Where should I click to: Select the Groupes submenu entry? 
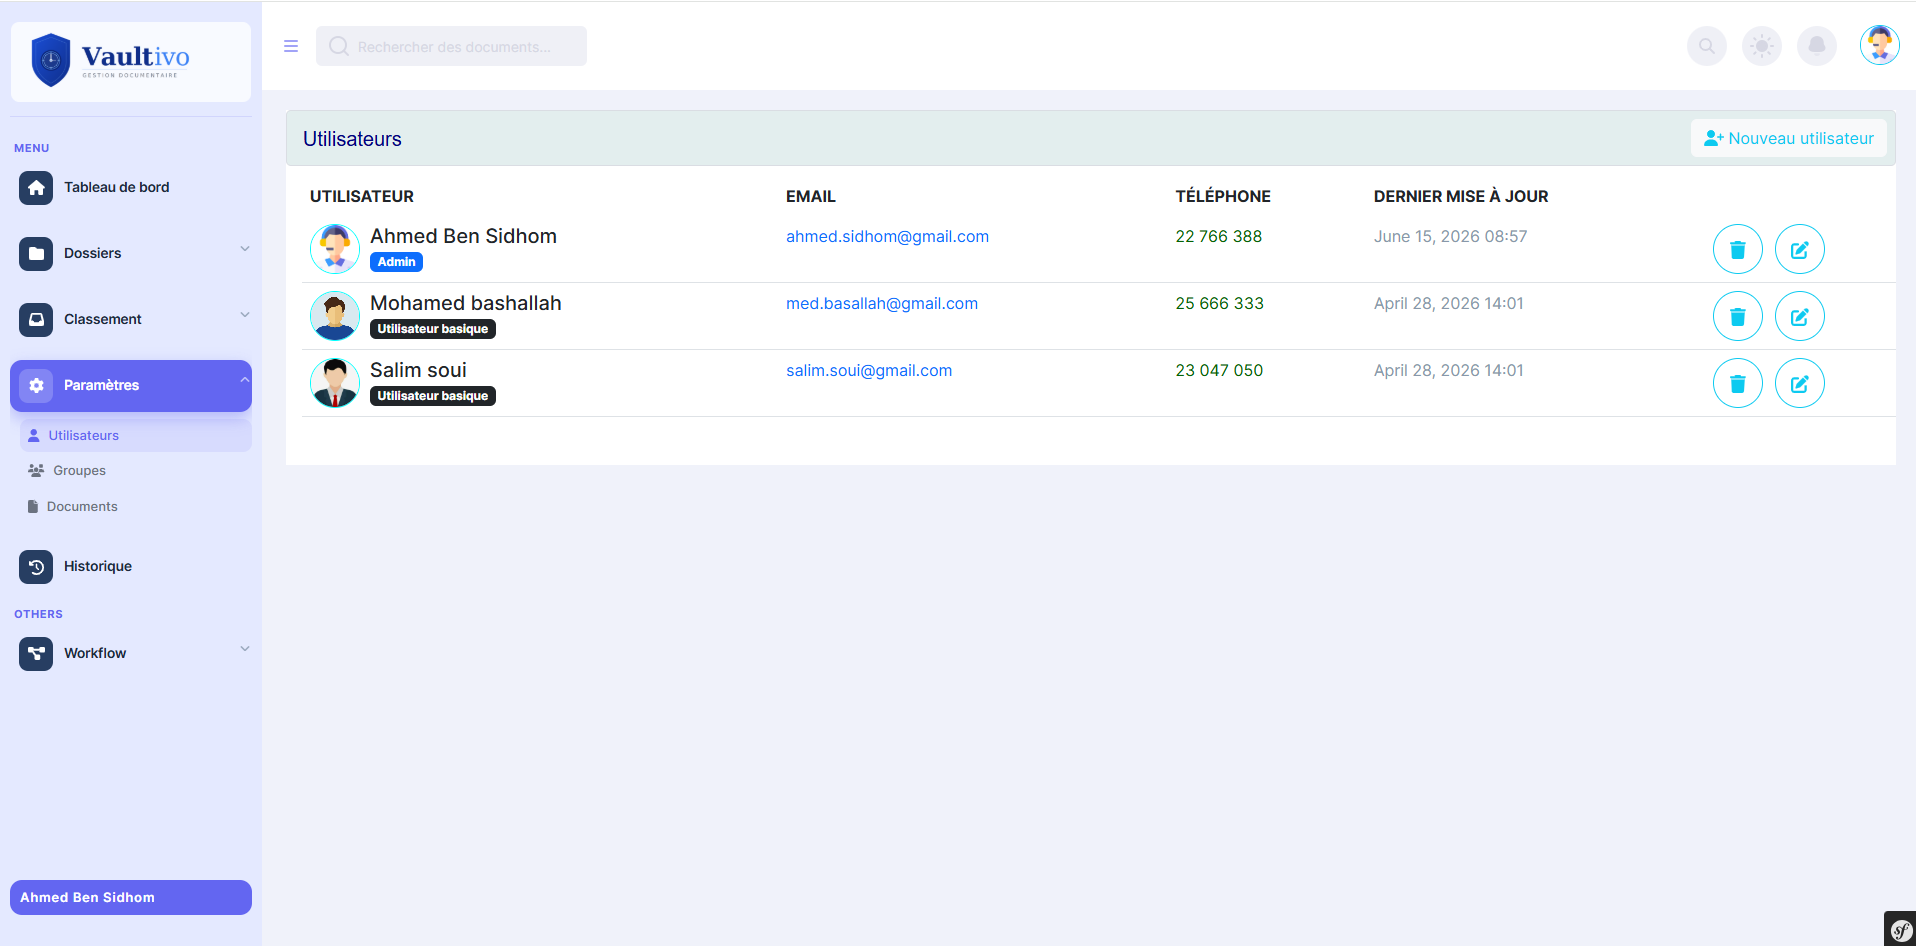tap(135, 470)
